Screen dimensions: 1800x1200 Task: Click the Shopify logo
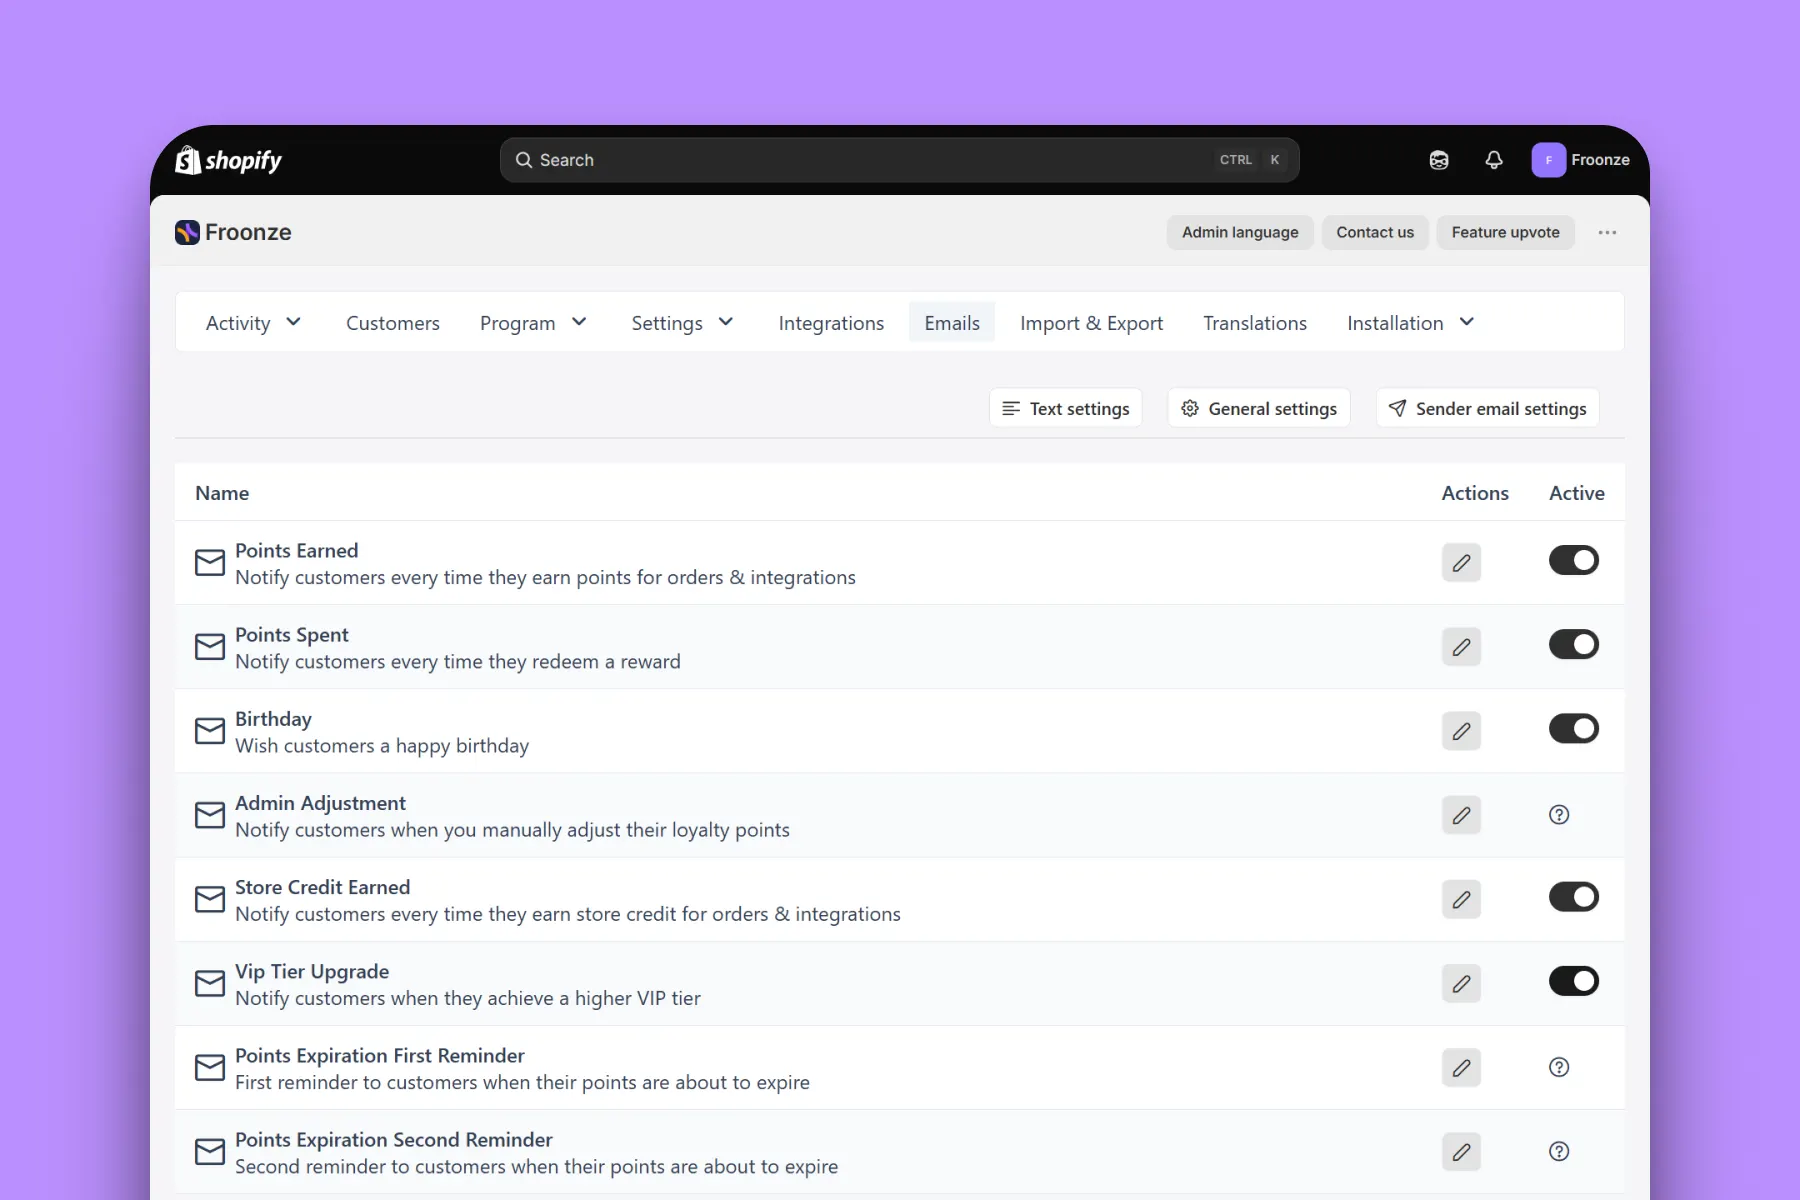tap(228, 160)
